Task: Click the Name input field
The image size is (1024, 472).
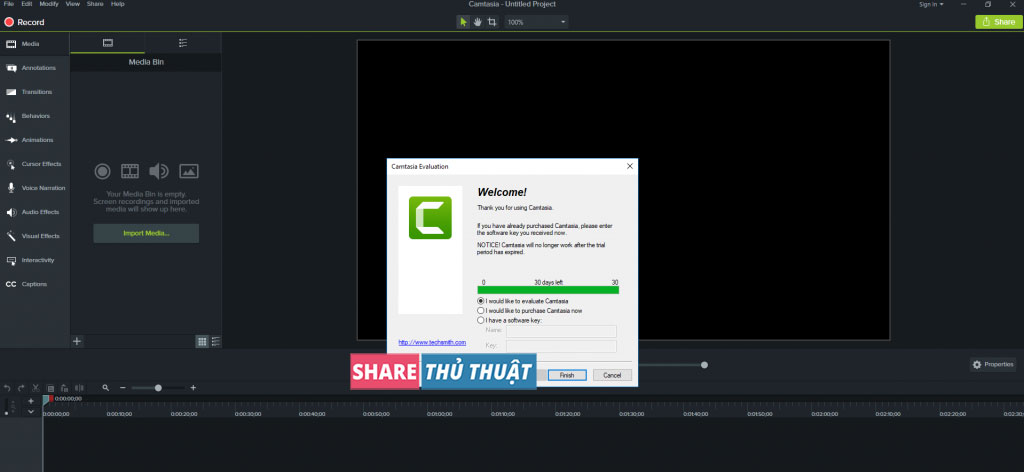Action: 561,332
